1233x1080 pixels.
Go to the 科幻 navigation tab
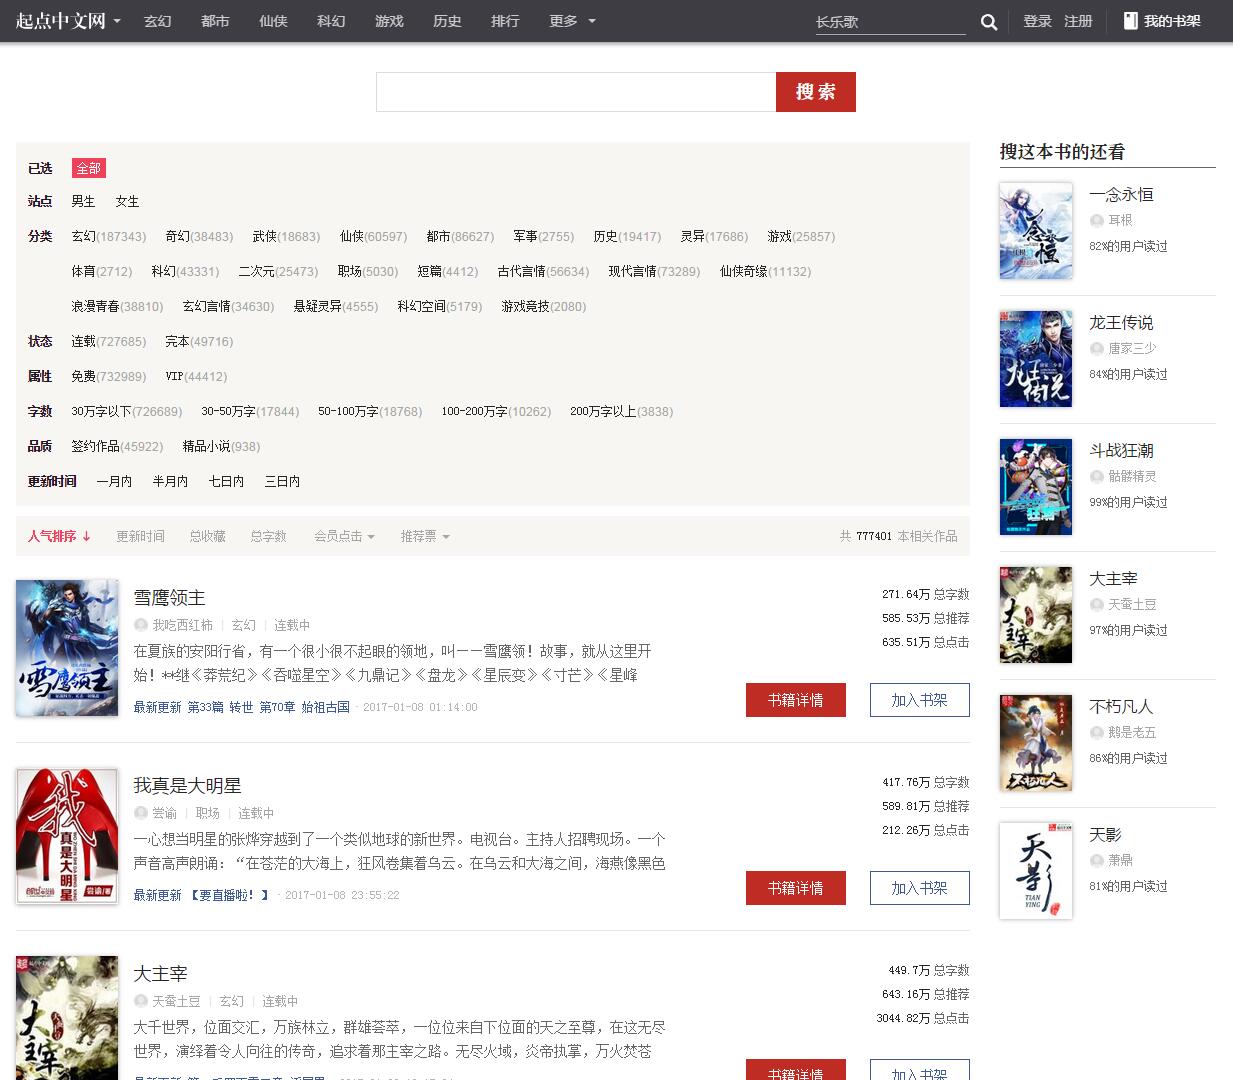click(x=331, y=21)
